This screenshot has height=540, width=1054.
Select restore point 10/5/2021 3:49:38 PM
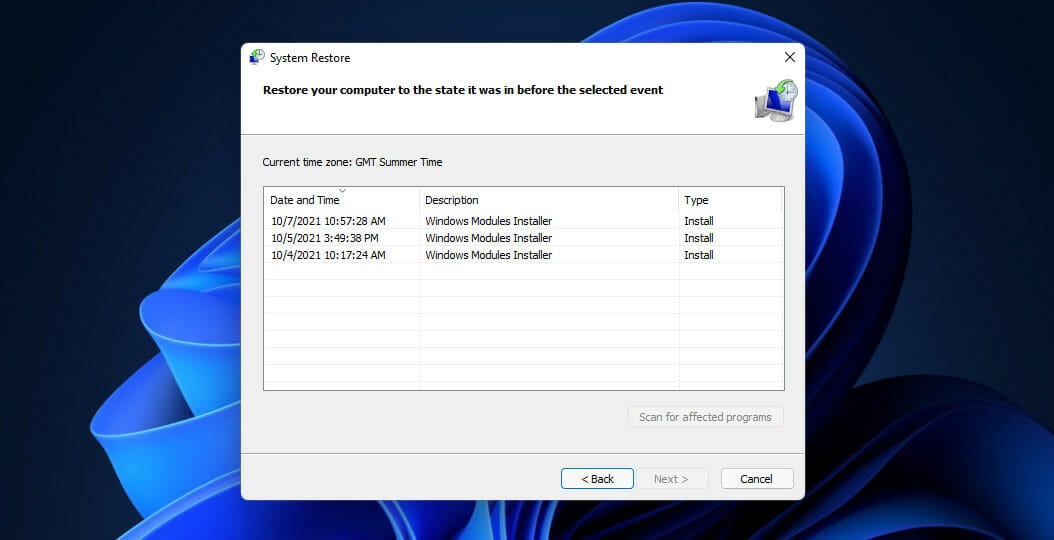[x=524, y=238]
